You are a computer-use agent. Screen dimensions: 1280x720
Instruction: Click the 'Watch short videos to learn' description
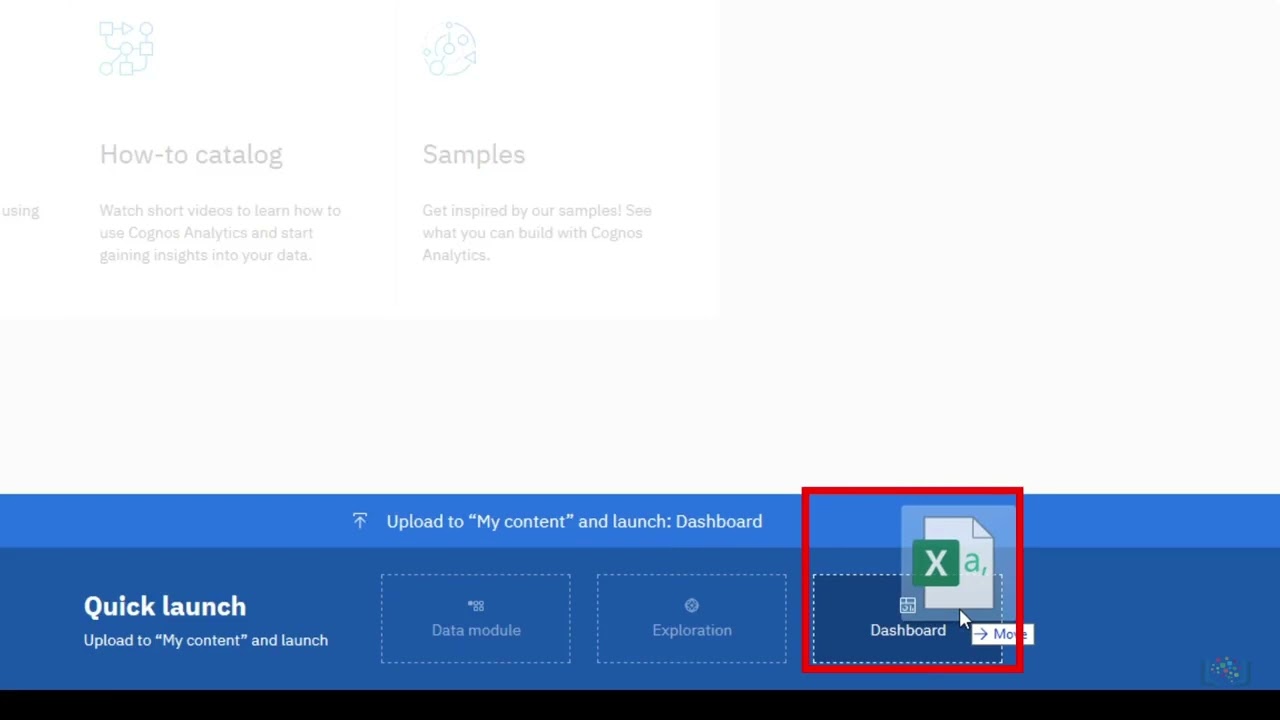(x=220, y=233)
